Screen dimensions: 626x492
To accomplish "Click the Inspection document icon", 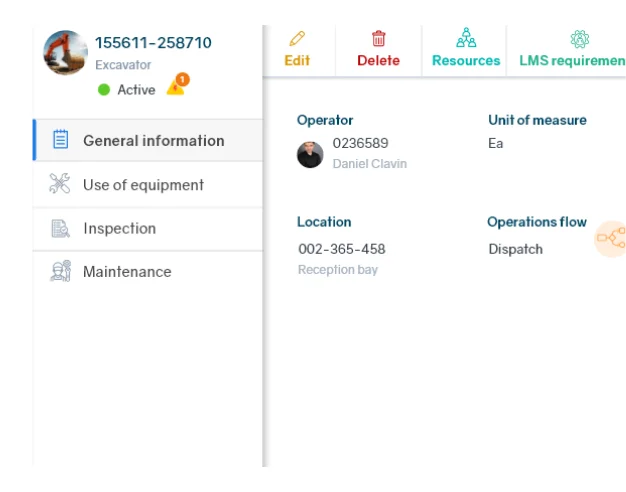I will (x=60, y=228).
